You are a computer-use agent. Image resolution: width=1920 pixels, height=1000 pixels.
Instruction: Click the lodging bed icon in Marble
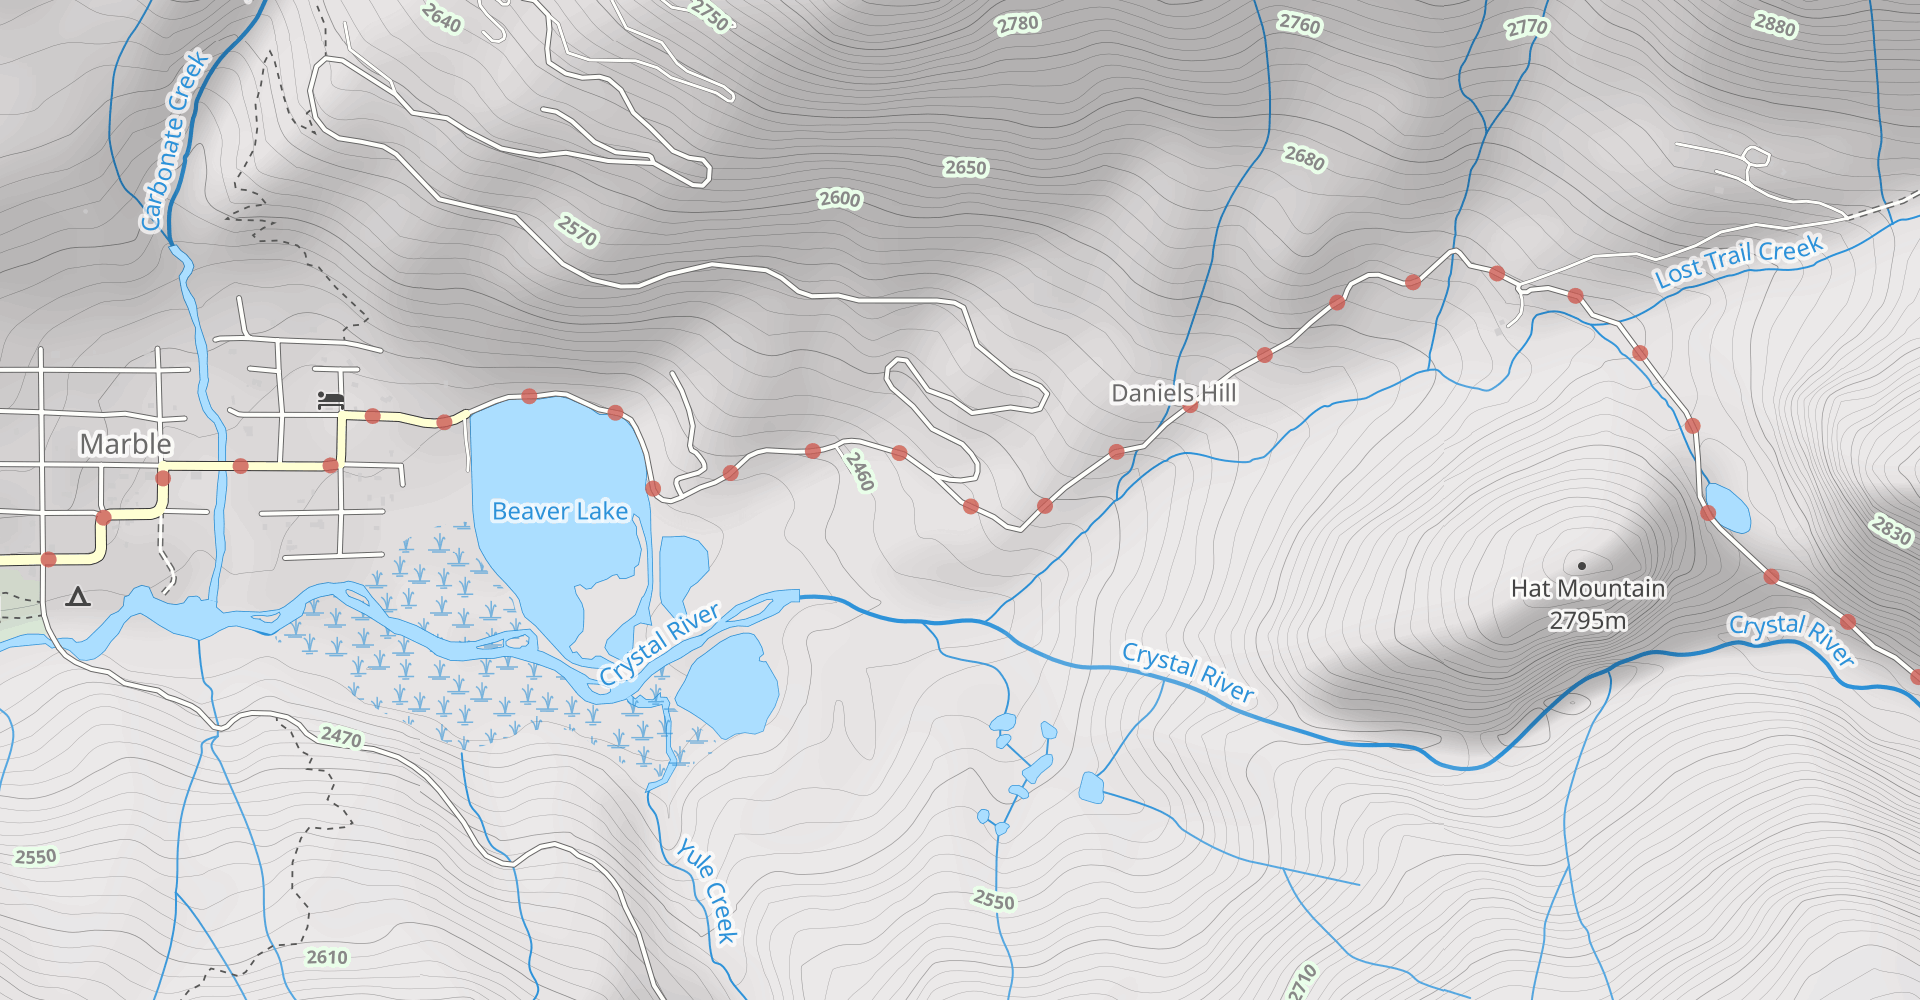pyautogui.click(x=330, y=401)
